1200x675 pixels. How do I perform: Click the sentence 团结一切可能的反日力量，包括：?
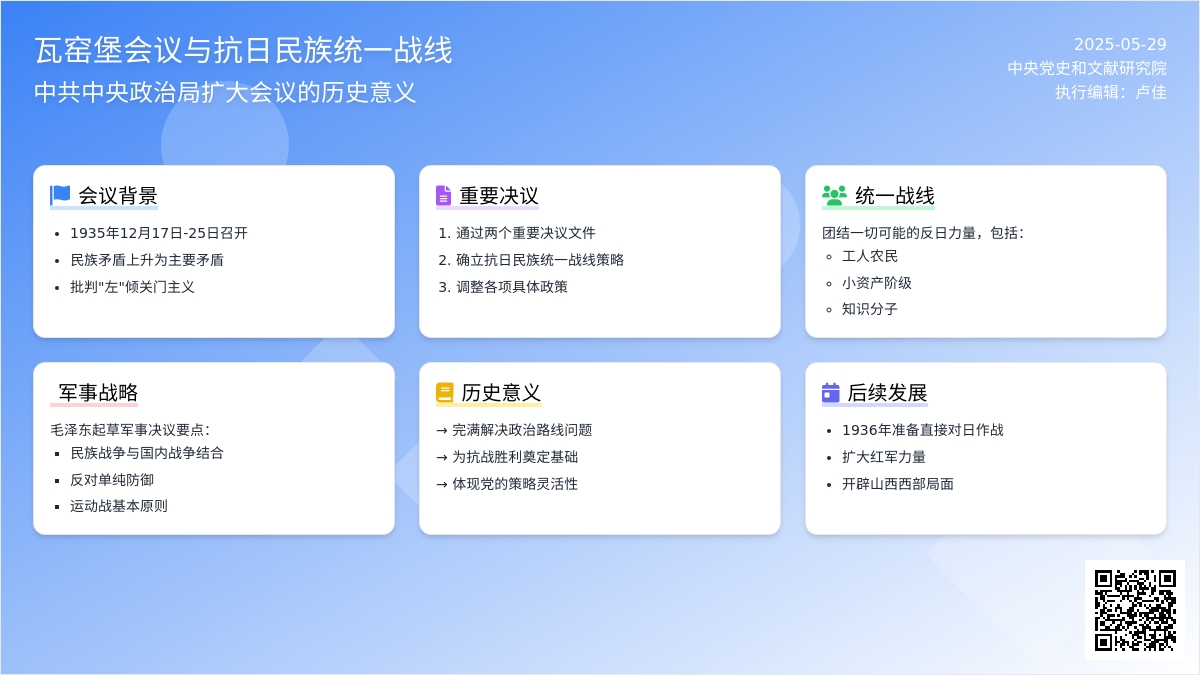pyautogui.click(x=923, y=233)
